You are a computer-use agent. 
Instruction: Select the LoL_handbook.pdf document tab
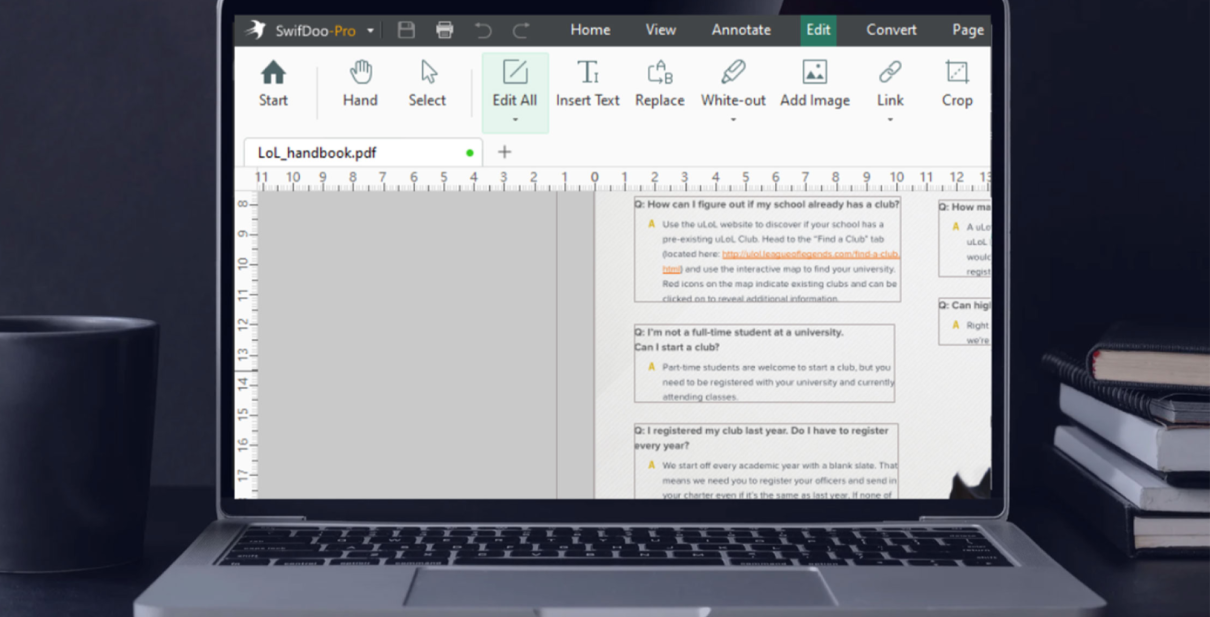(x=317, y=153)
